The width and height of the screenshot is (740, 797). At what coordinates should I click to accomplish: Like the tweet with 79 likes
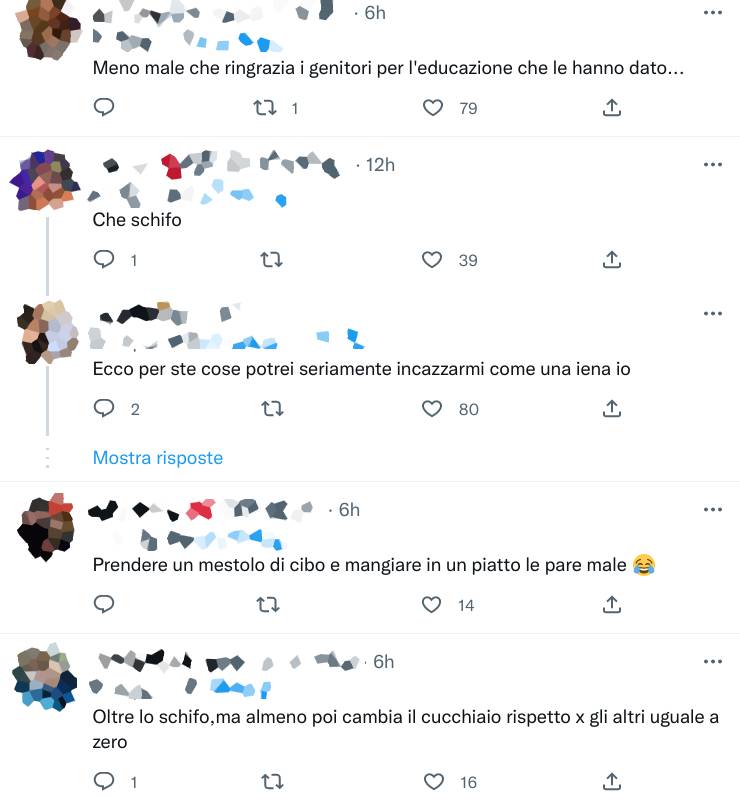433,108
